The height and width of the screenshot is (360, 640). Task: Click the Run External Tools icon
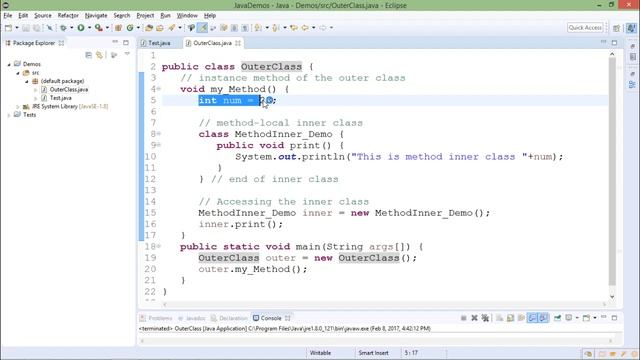click(x=98, y=28)
